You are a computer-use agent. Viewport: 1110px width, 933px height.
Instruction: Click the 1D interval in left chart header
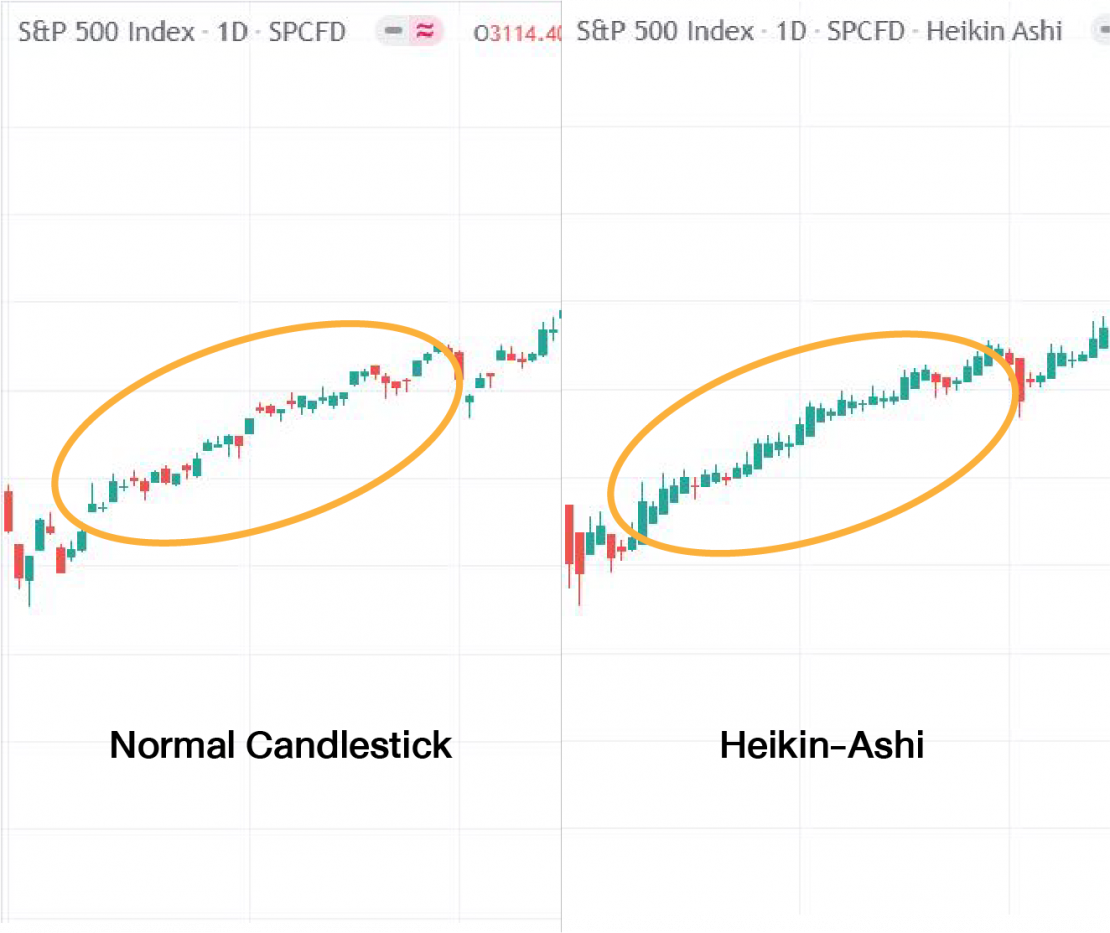(232, 32)
